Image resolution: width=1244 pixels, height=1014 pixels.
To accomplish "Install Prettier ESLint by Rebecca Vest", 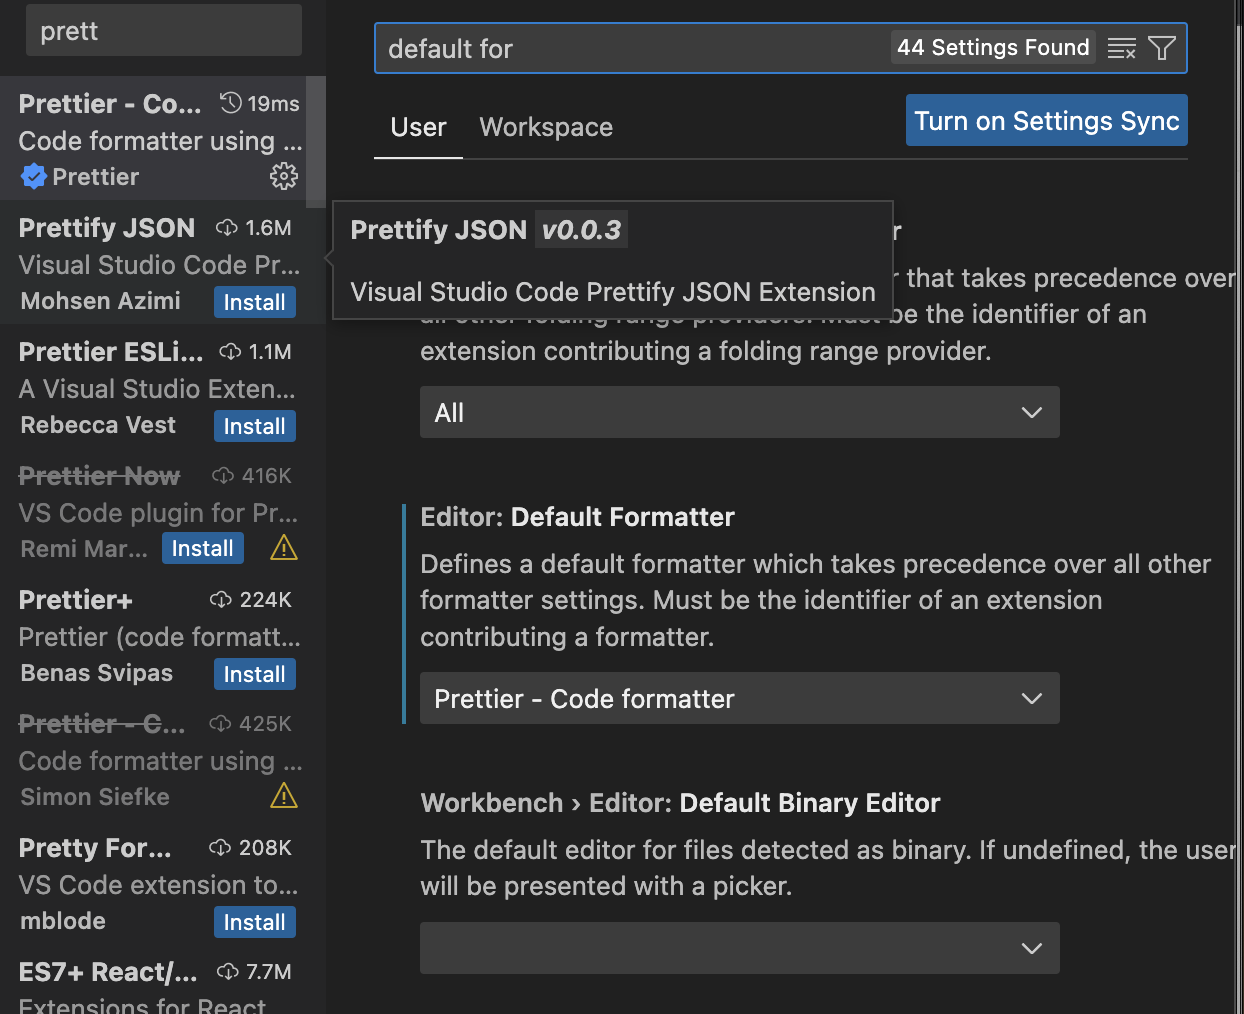I will tap(255, 426).
